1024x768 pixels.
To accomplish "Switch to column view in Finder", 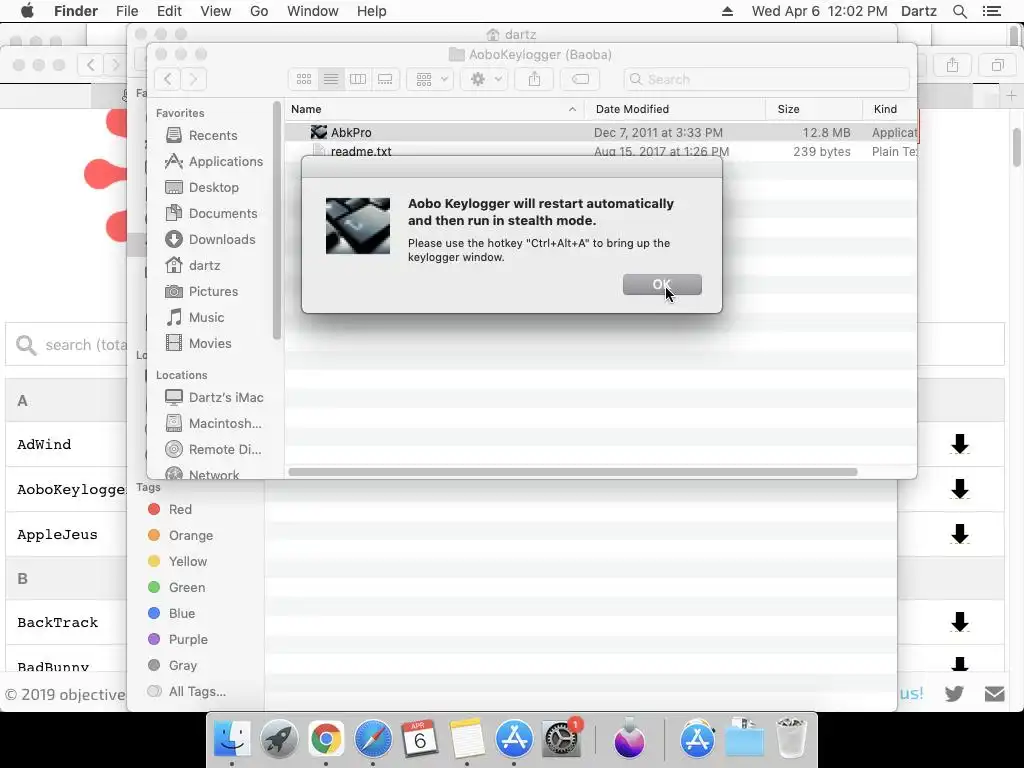I will coord(358,79).
